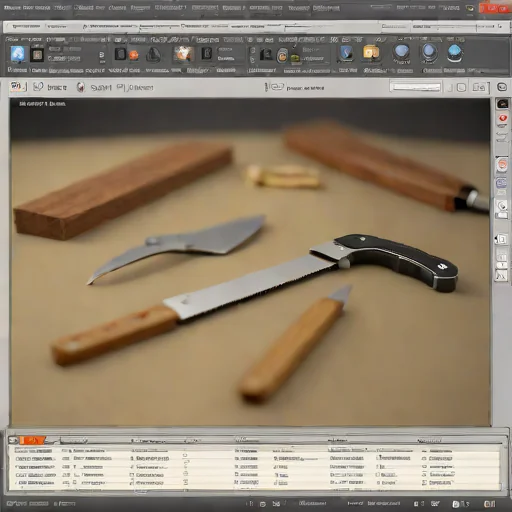
Task: Click the rounded dark icon at the secondary toolbar's end
Action: (502, 87)
